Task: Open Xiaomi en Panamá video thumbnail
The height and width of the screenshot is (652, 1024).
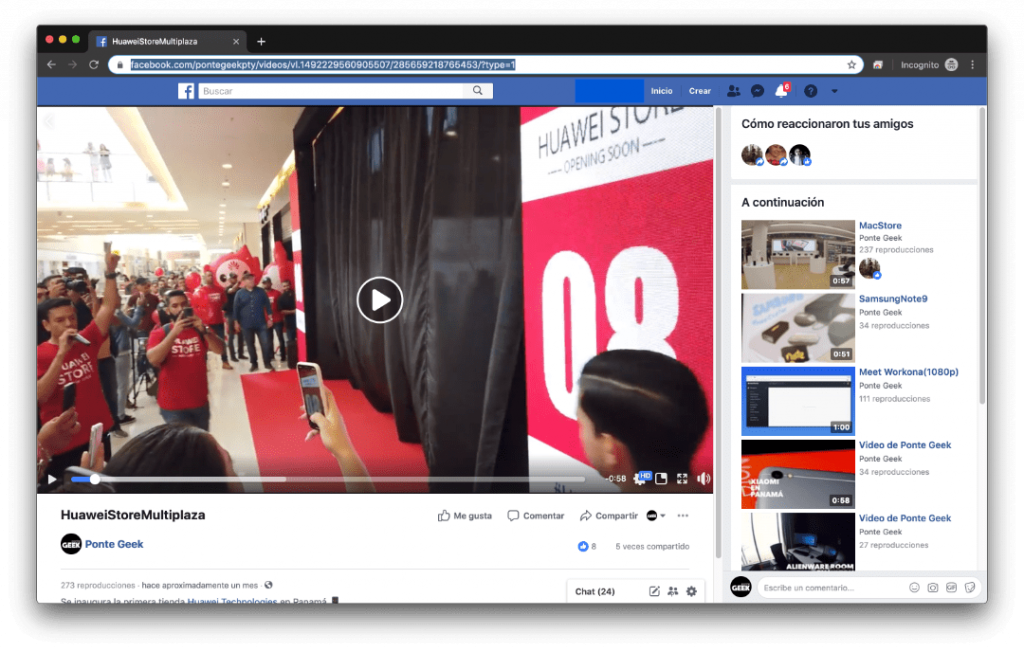Action: tap(797, 474)
